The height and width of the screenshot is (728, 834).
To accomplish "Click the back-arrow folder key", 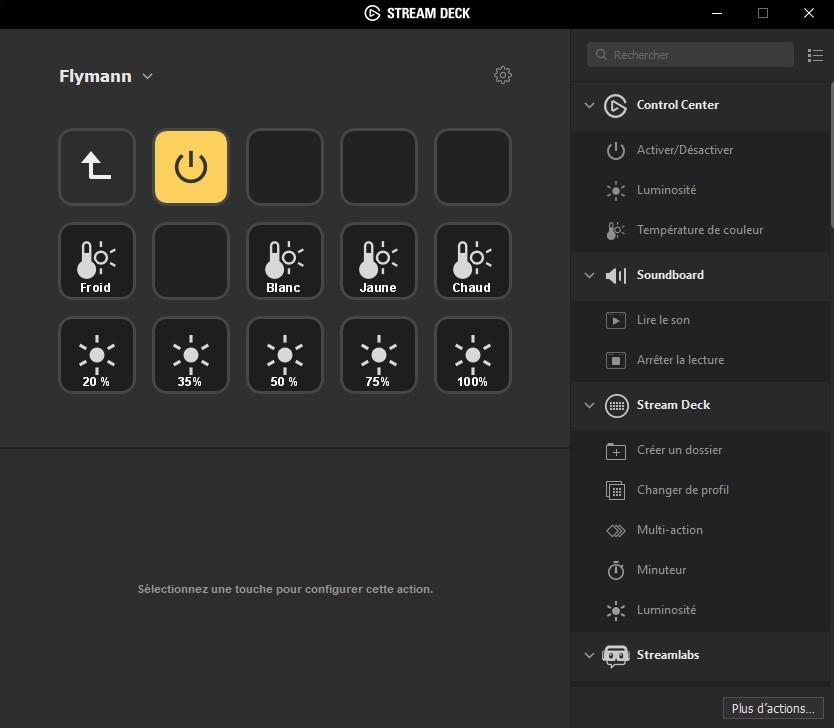I will coord(97,166).
